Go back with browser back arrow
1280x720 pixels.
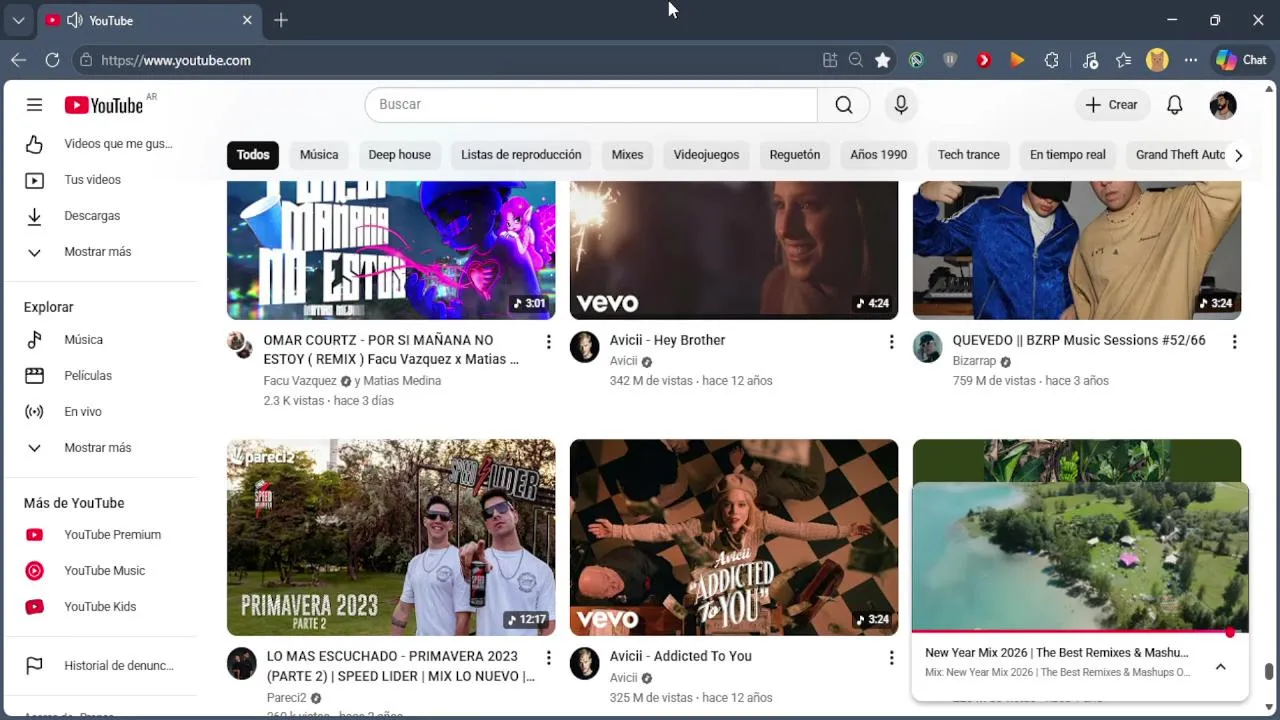tap(18, 60)
